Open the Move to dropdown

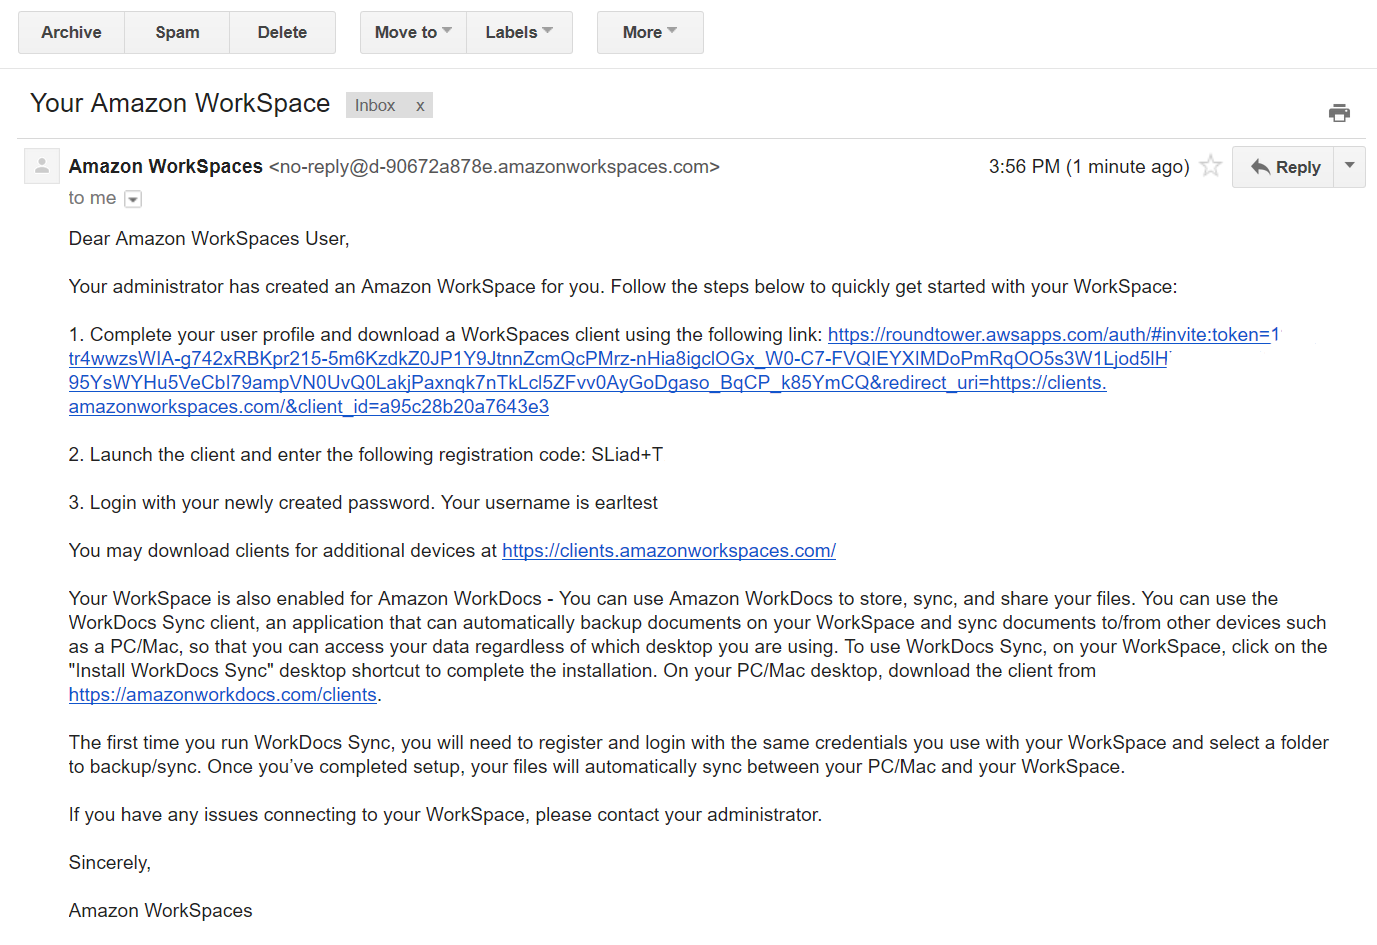click(x=413, y=32)
